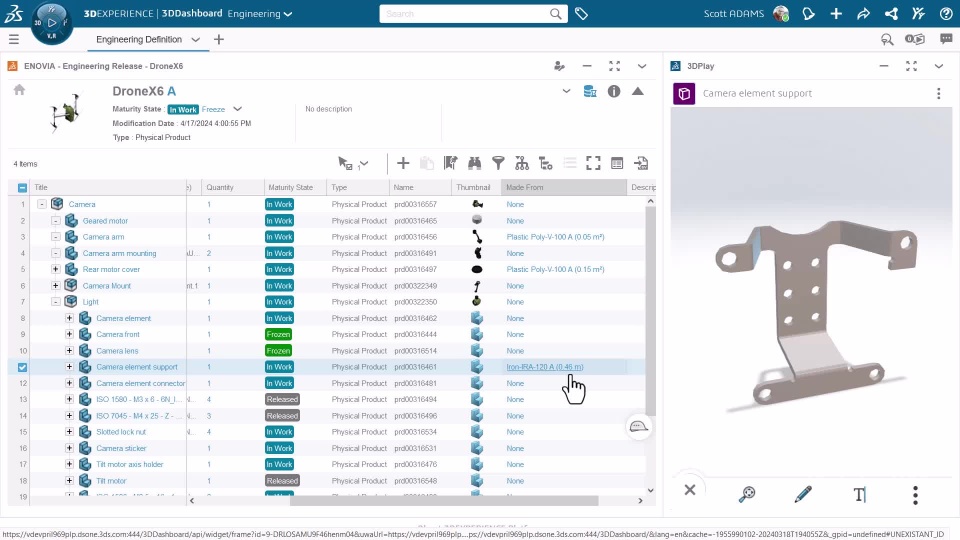Click the fullscreen brackets icon in toolbar

click(593, 163)
